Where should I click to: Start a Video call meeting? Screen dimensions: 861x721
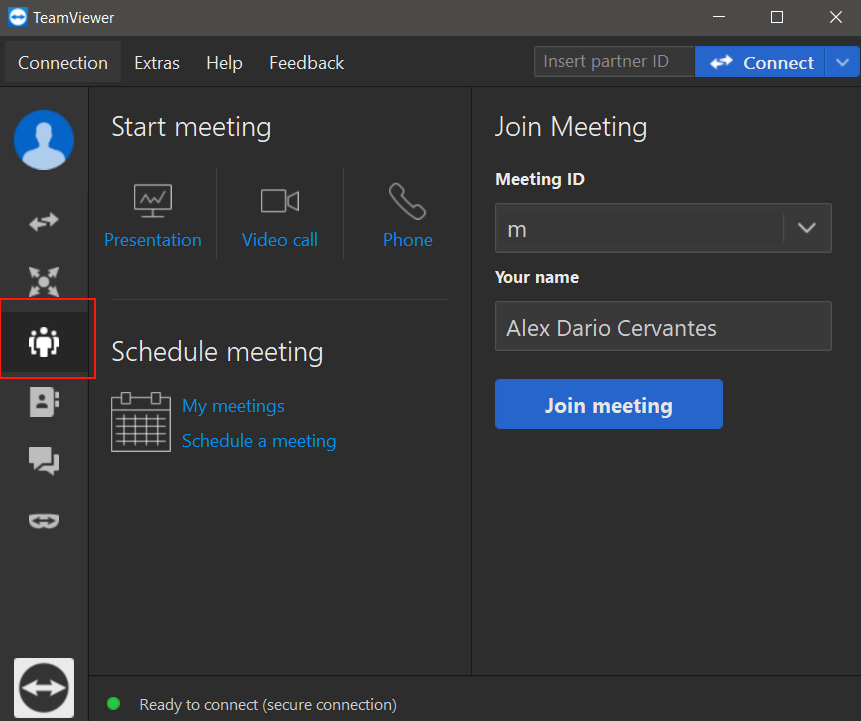[280, 216]
